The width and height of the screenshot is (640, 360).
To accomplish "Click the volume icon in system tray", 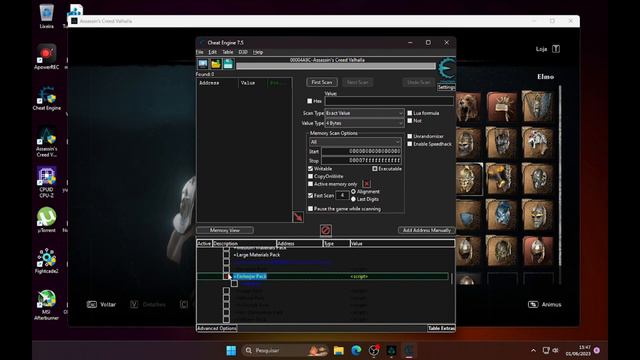I will (x=556, y=351).
